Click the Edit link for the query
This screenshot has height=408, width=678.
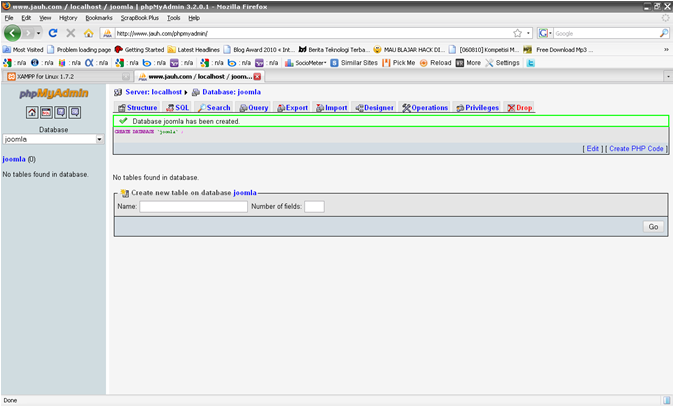pos(593,149)
